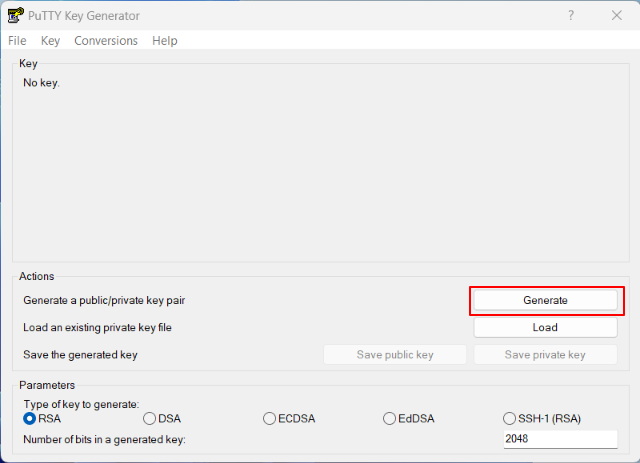Close the PuTTY Key Generator window
Image resolution: width=640 pixels, height=463 pixels.
(616, 15)
